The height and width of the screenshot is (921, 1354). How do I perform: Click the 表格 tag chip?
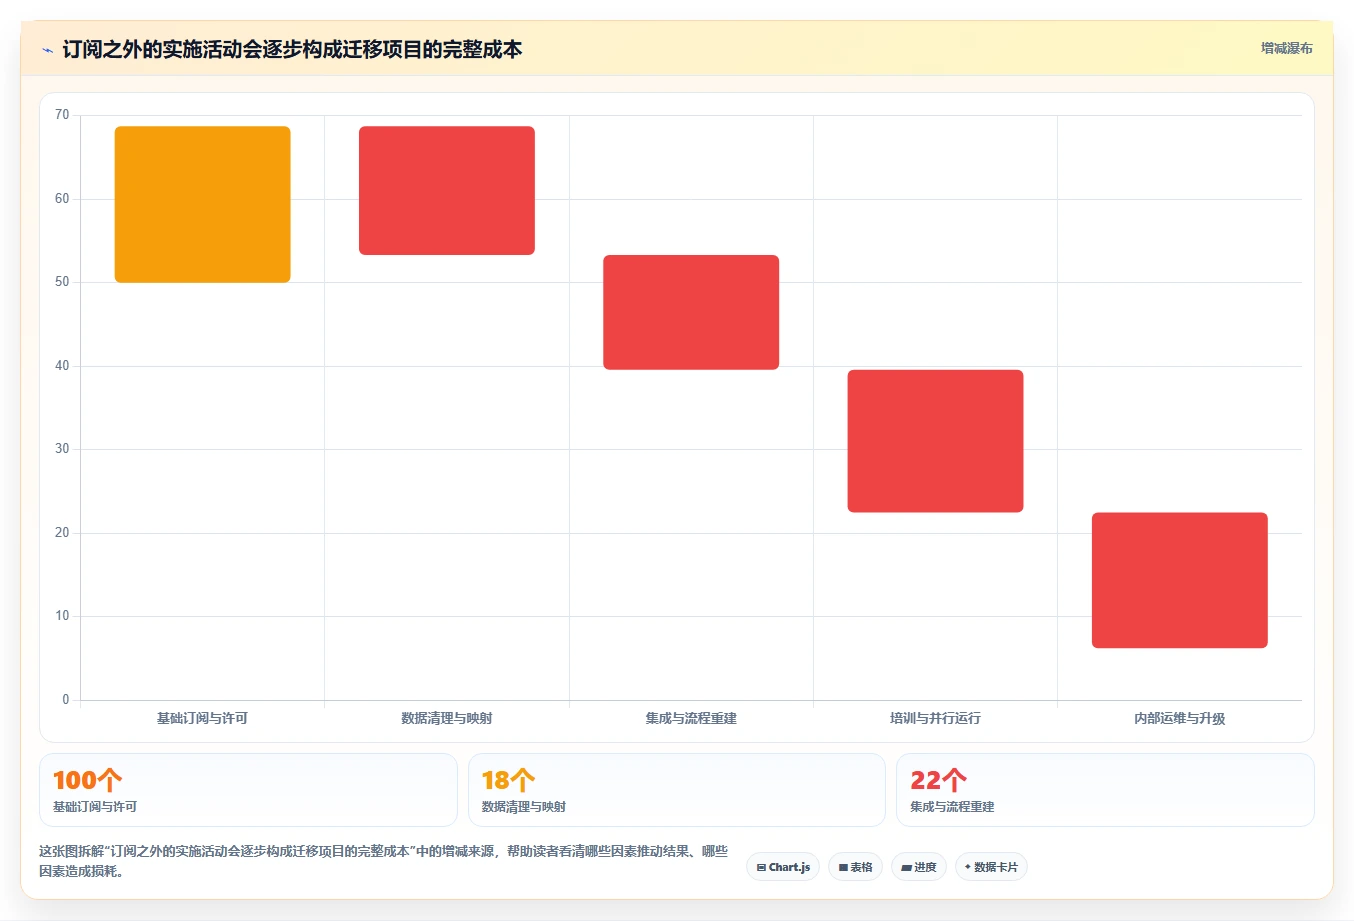pos(855,867)
